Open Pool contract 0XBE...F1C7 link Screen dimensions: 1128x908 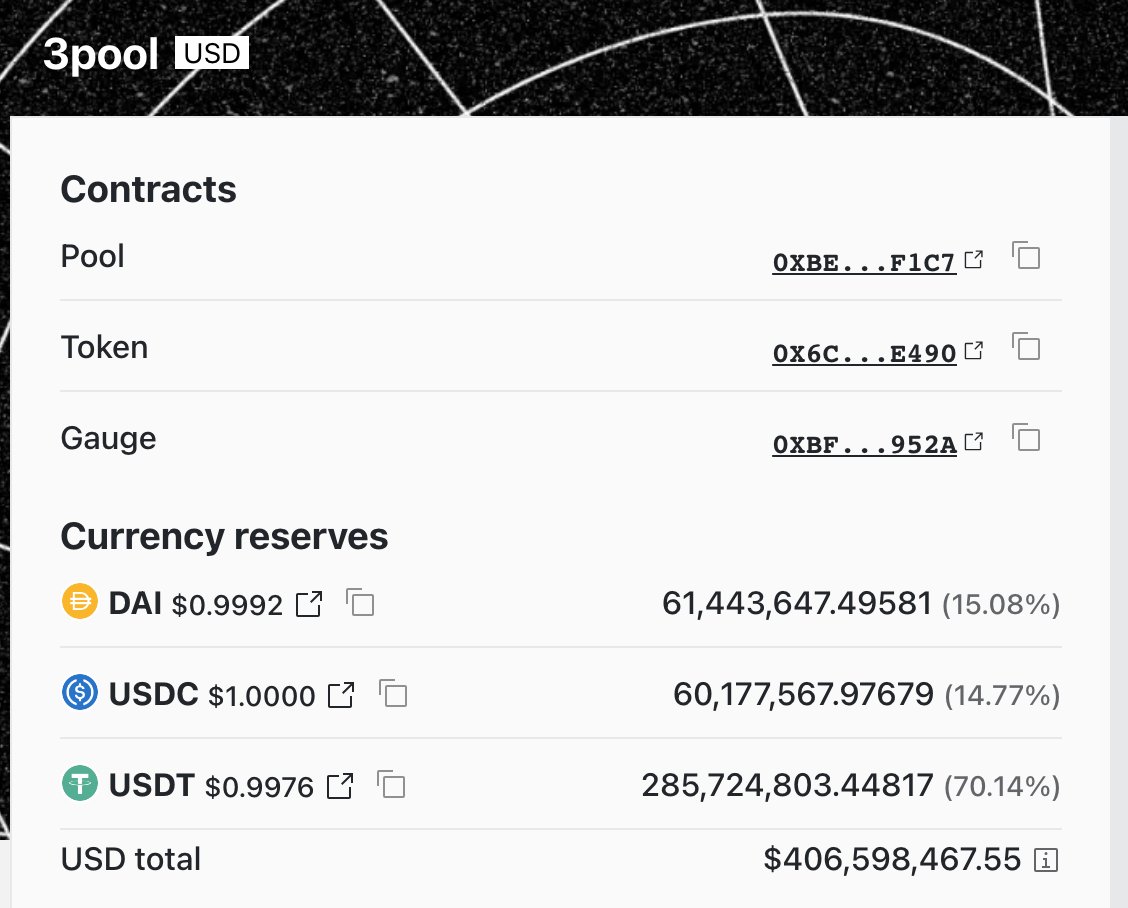click(864, 263)
